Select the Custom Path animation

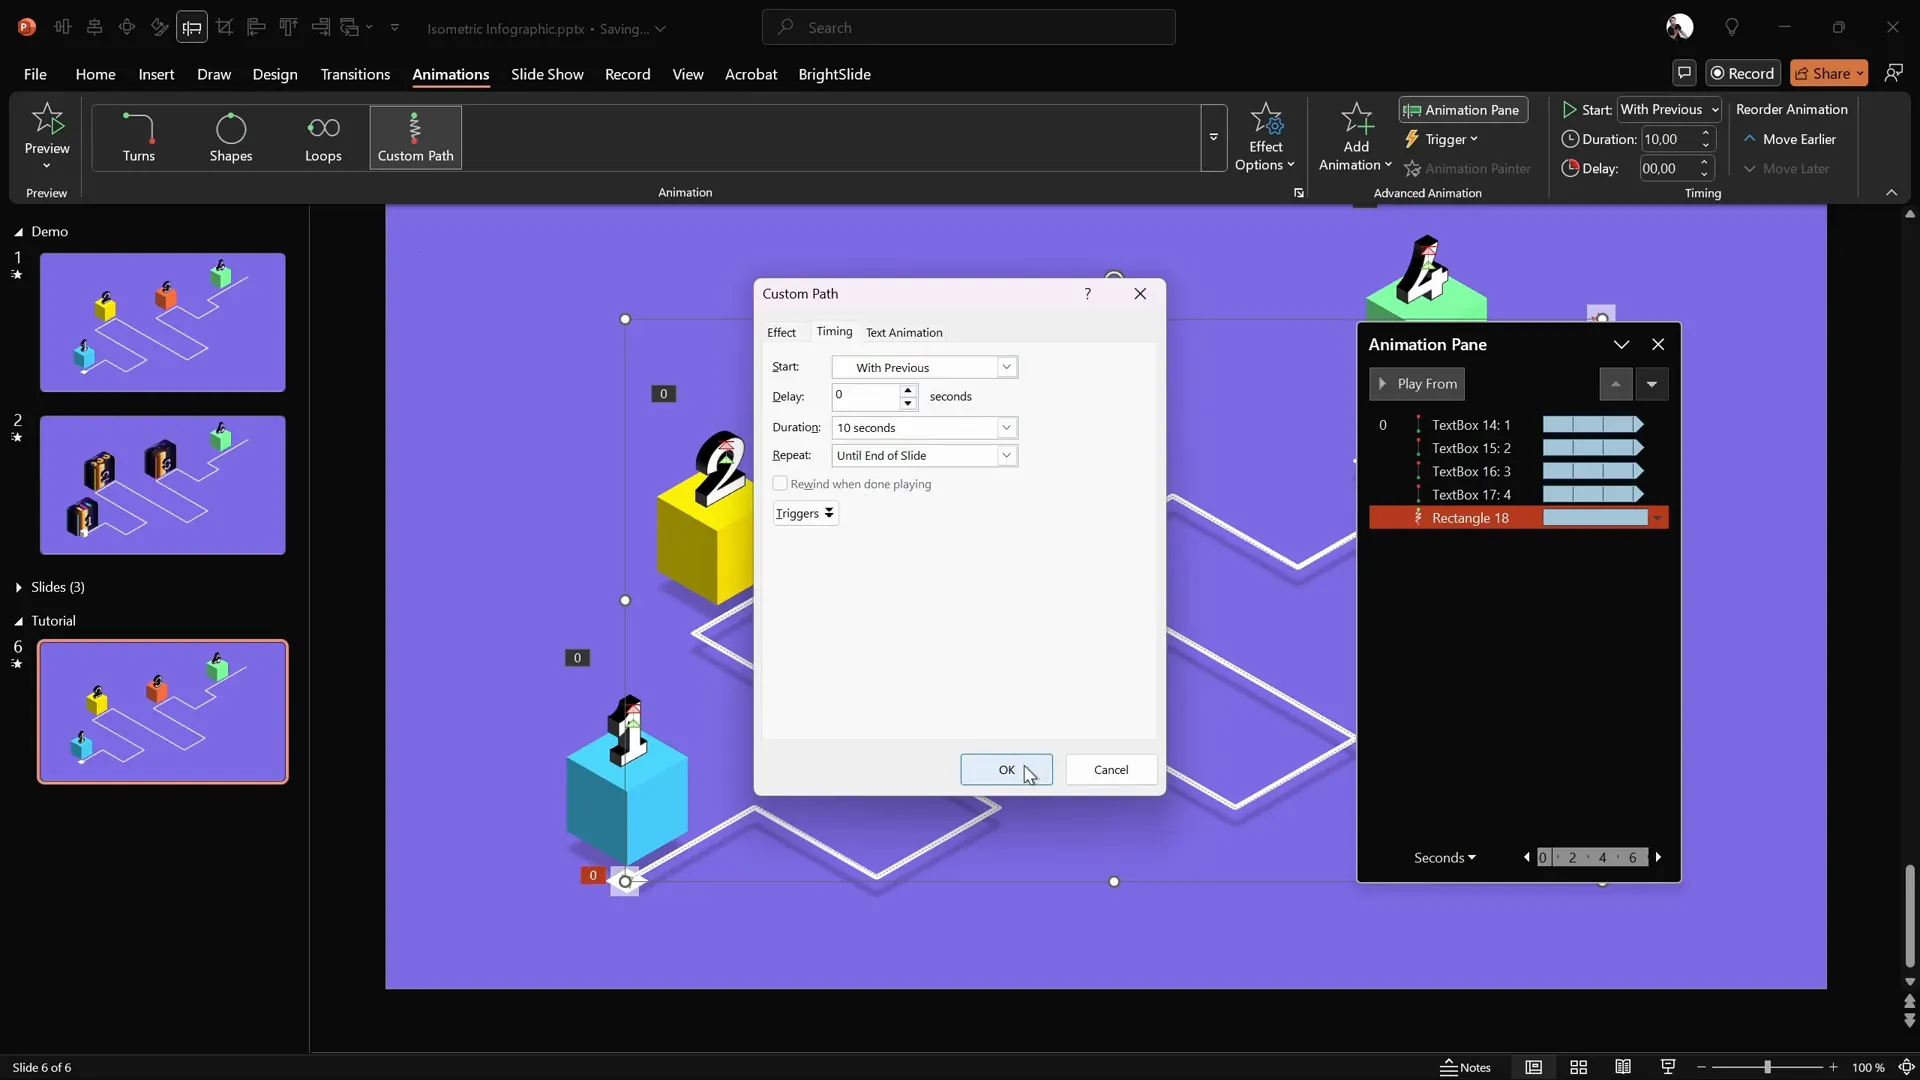415,138
